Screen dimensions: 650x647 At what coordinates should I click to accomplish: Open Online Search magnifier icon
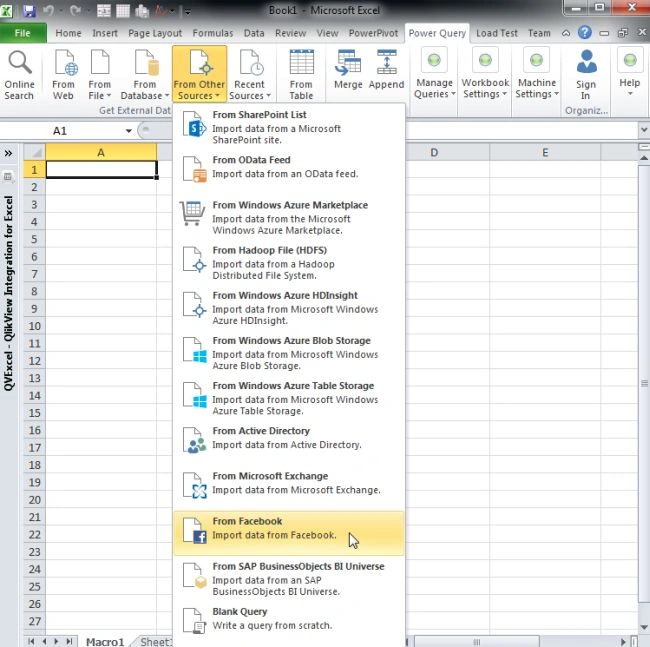tap(19, 62)
